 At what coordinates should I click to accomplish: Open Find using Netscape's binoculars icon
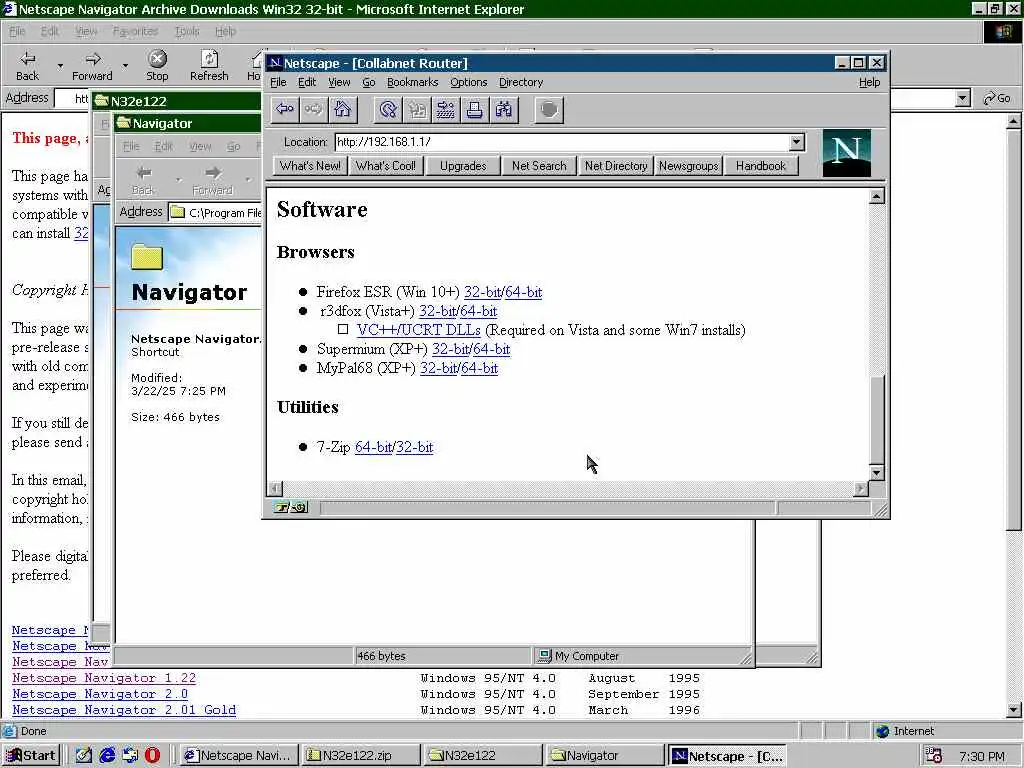coord(504,109)
